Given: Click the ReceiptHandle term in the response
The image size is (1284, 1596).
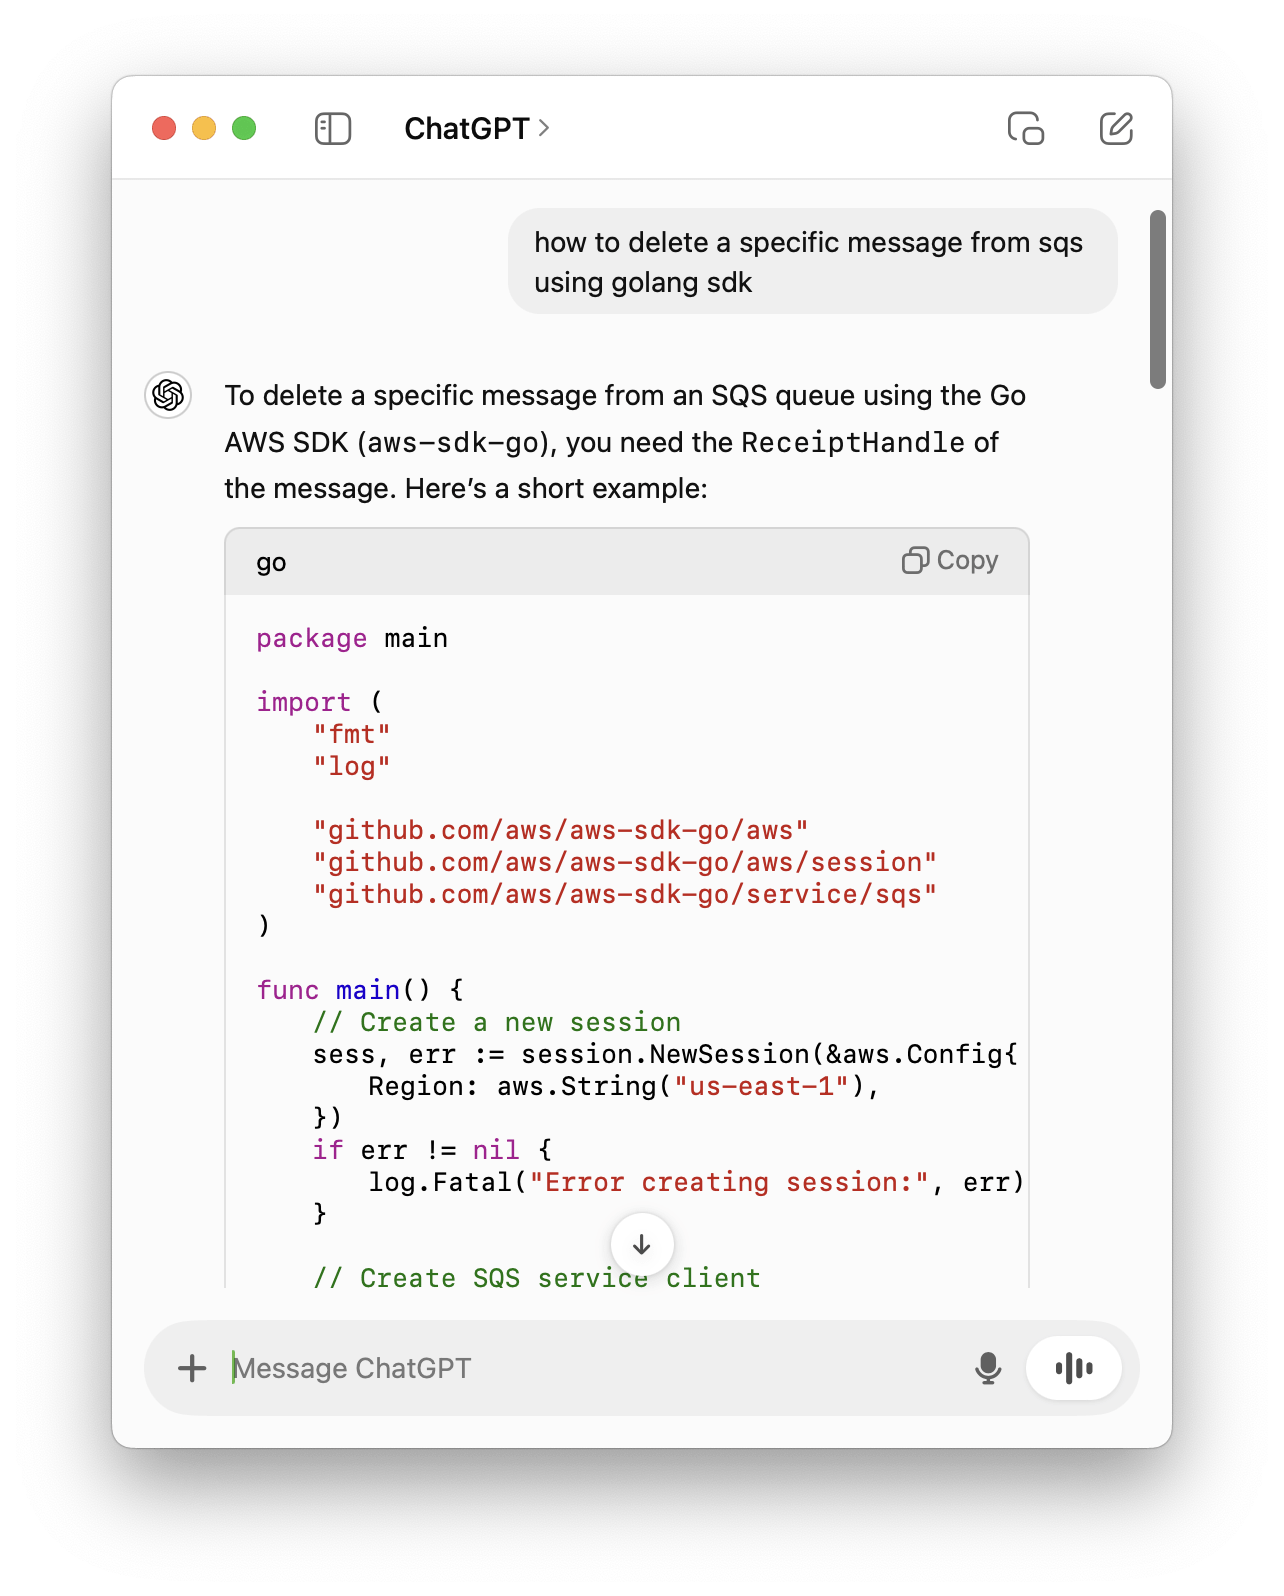Looking at the screenshot, I should pyautogui.click(x=853, y=443).
